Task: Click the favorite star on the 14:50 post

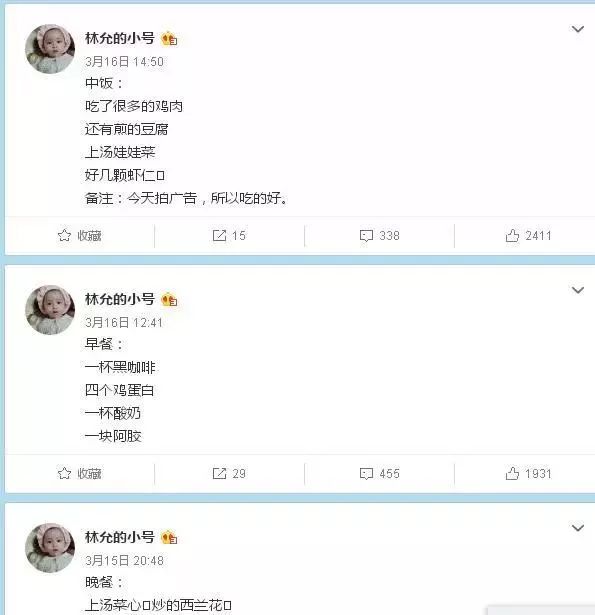Action: 64,235
